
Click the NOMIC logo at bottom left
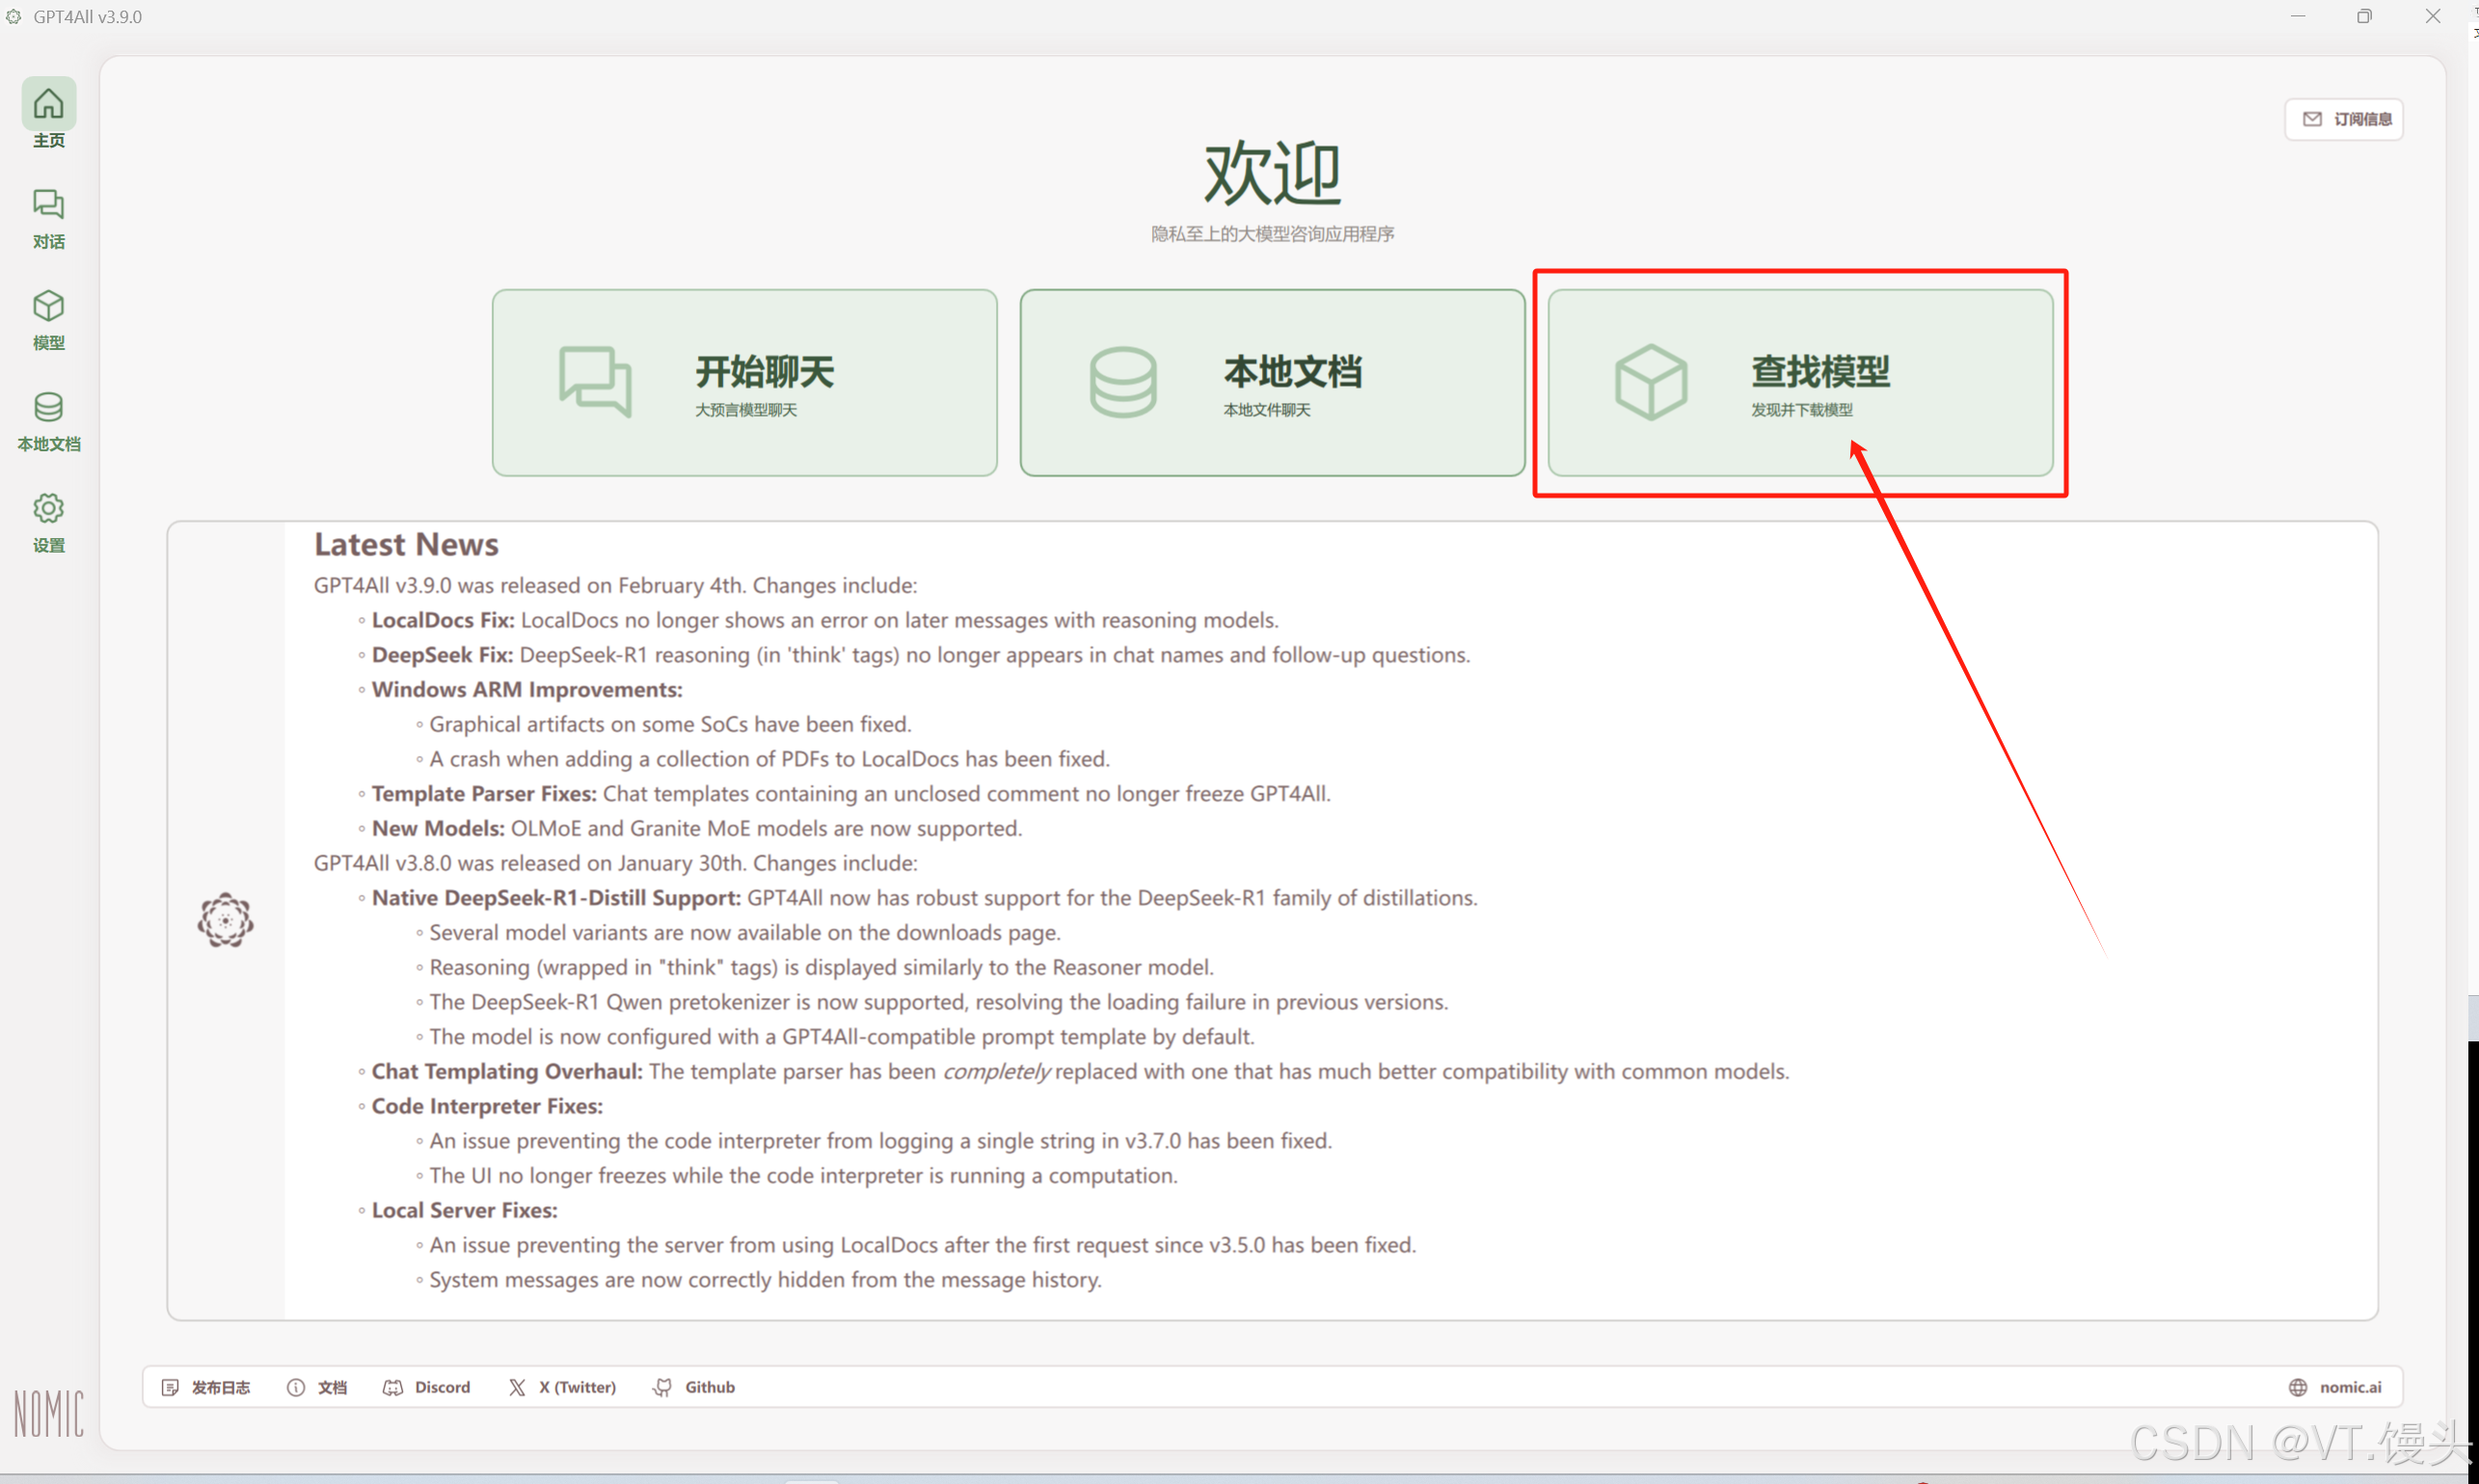pos(48,1413)
